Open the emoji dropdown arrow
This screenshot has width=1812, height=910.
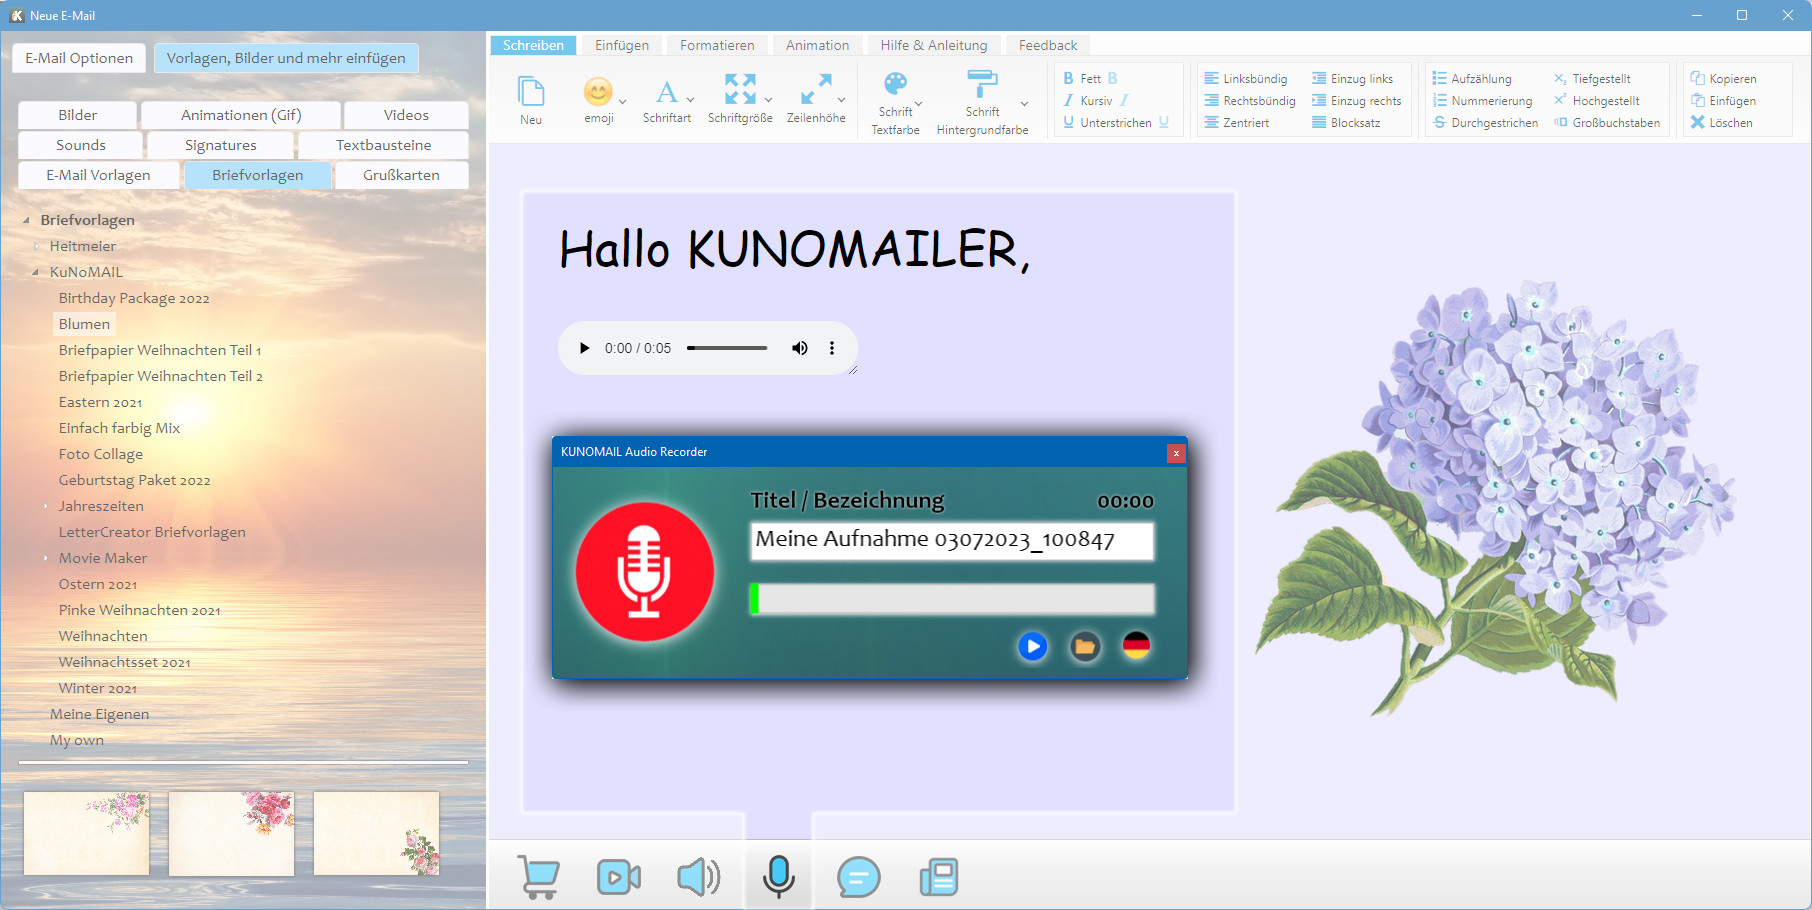click(623, 101)
